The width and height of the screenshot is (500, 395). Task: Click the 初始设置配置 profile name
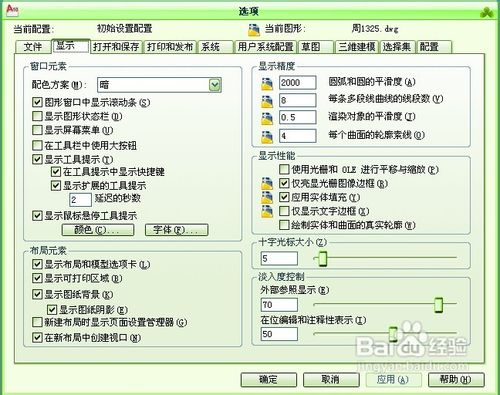pyautogui.click(x=125, y=28)
